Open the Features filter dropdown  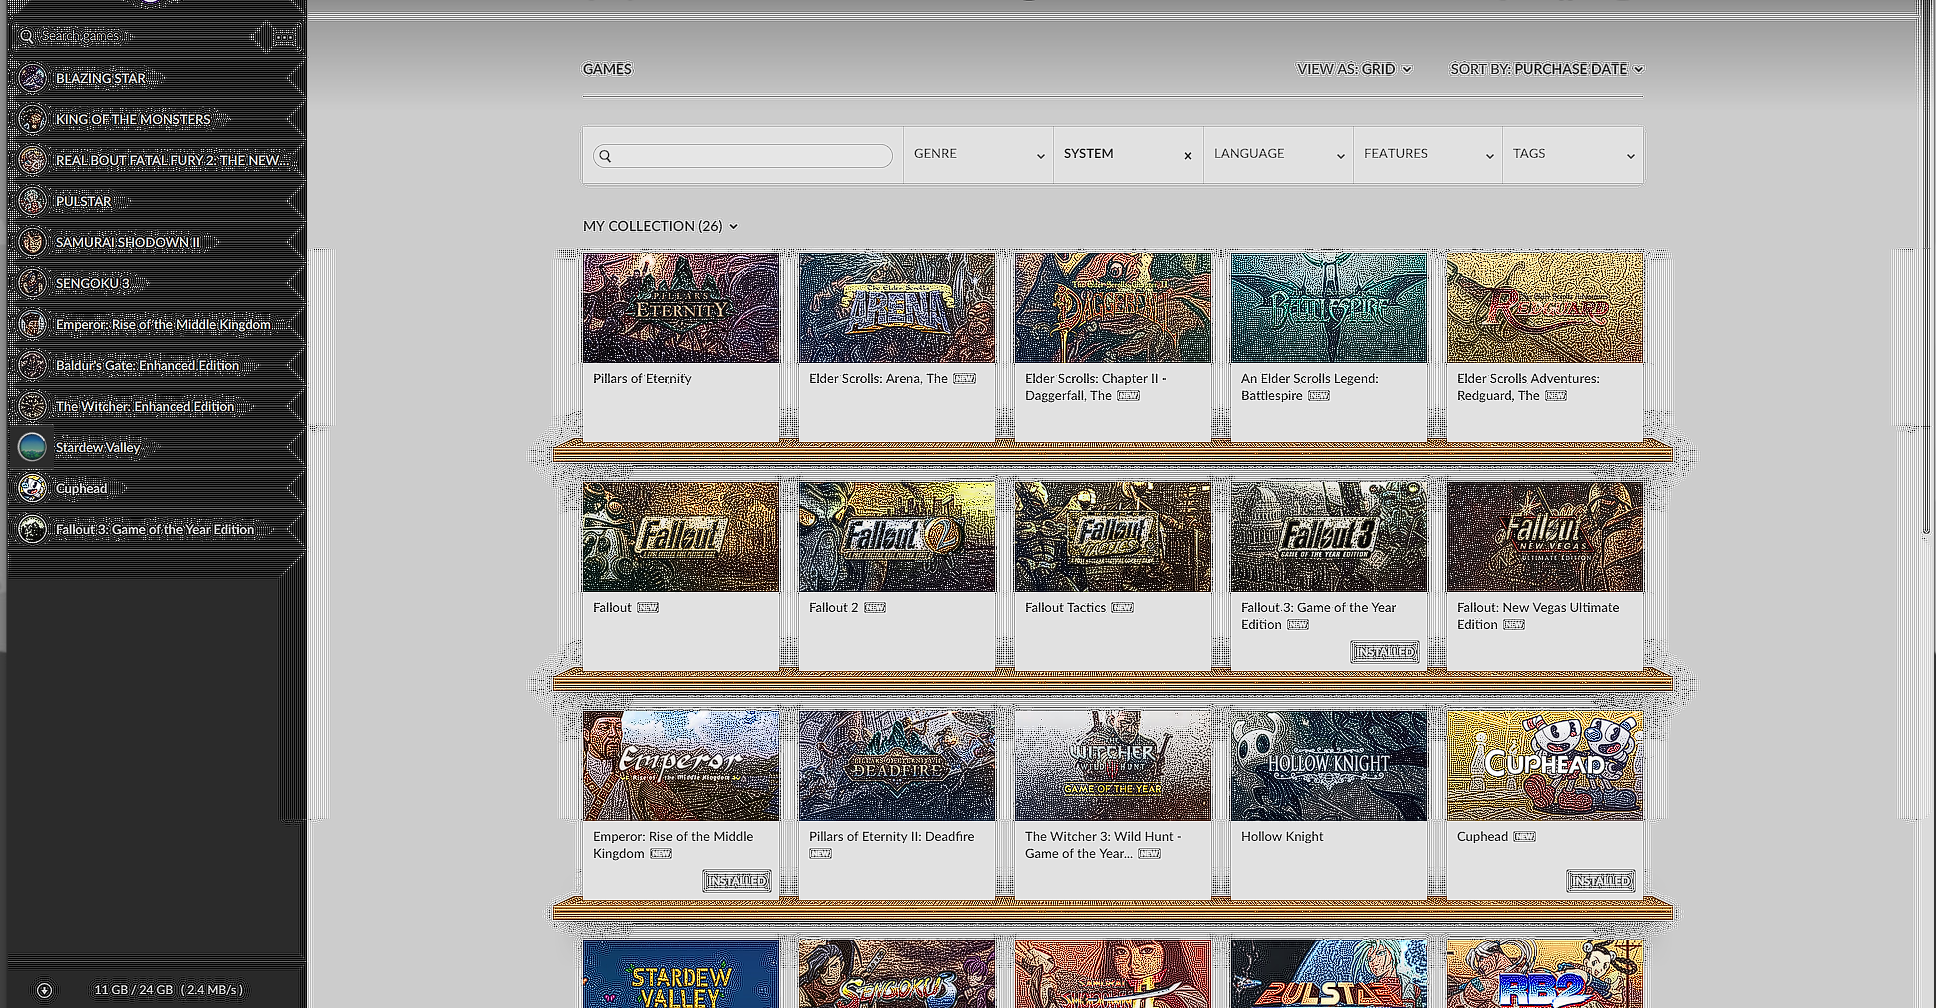[x=1428, y=154]
